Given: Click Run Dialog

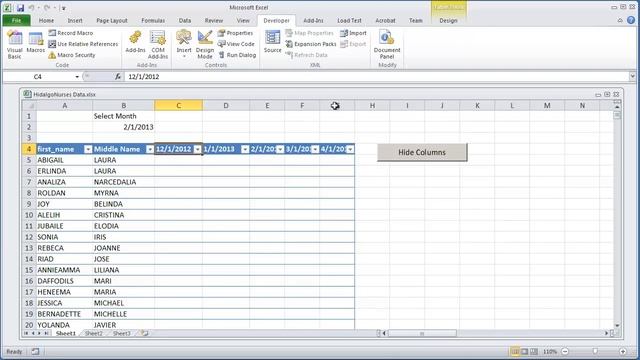Looking at the screenshot, I should click(x=237, y=55).
